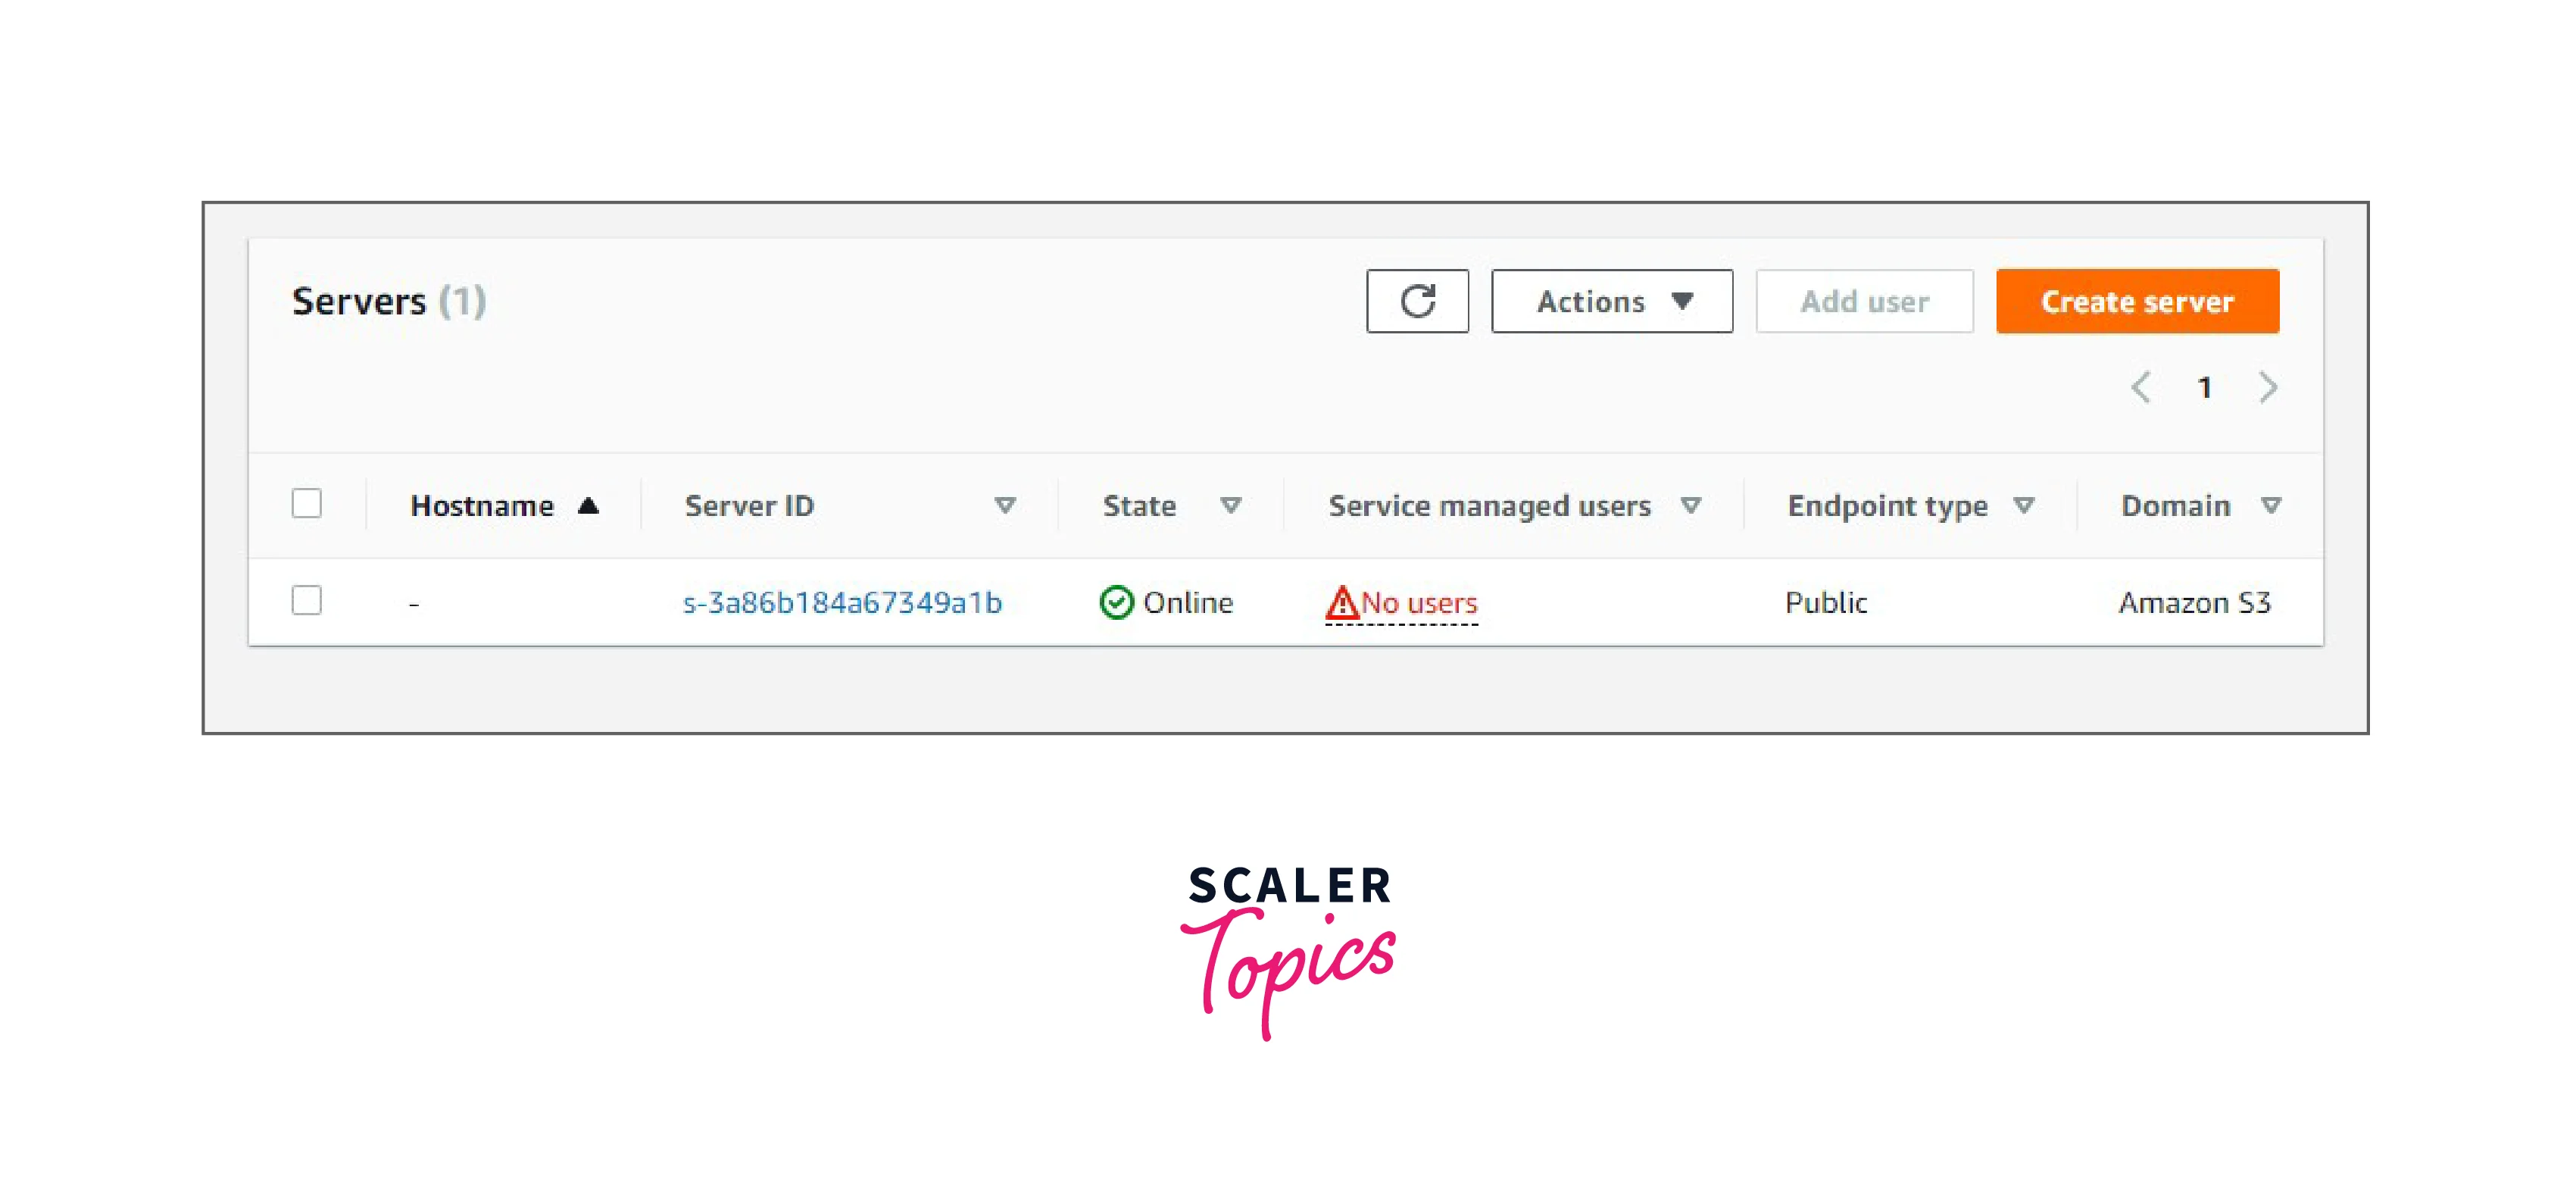The image size is (2576, 1179).
Task: Click the Create server button
Action: pyautogui.click(x=2137, y=301)
